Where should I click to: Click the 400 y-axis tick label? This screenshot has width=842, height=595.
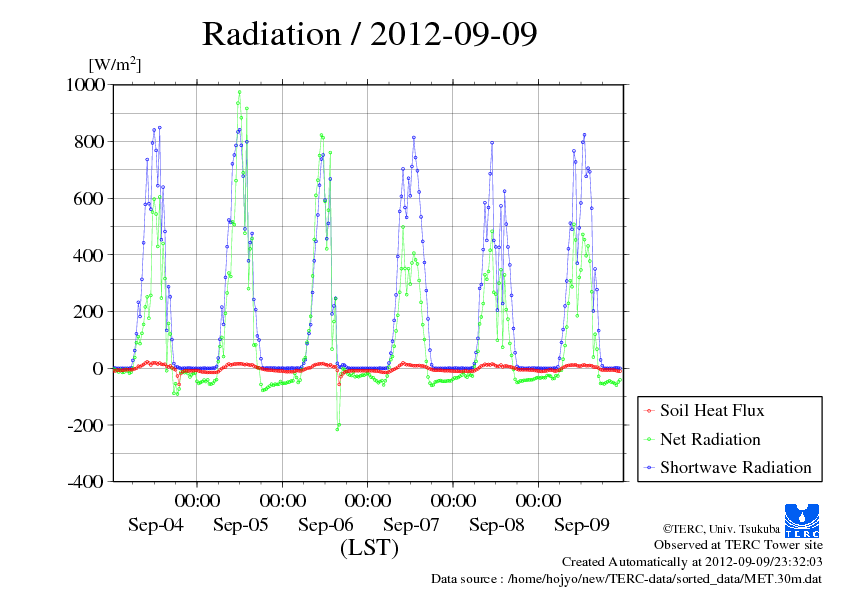89,255
